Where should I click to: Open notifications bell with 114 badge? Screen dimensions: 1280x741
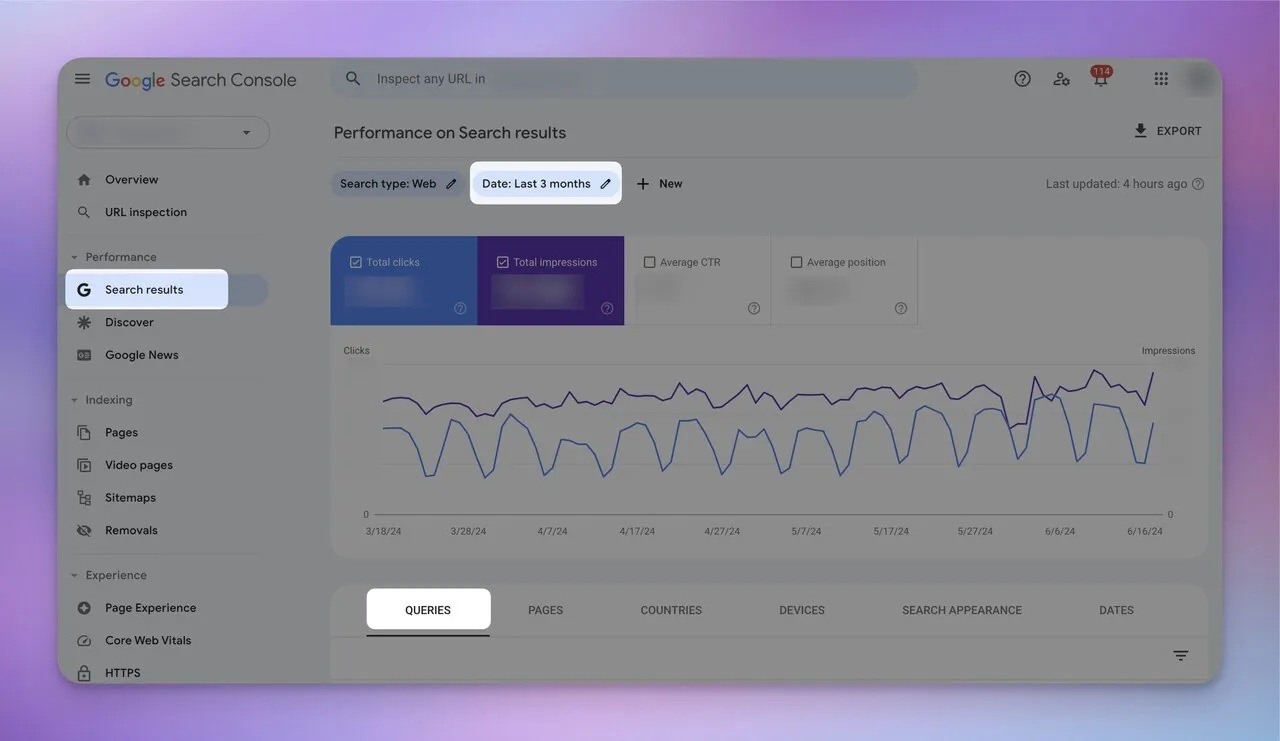tap(1100, 78)
